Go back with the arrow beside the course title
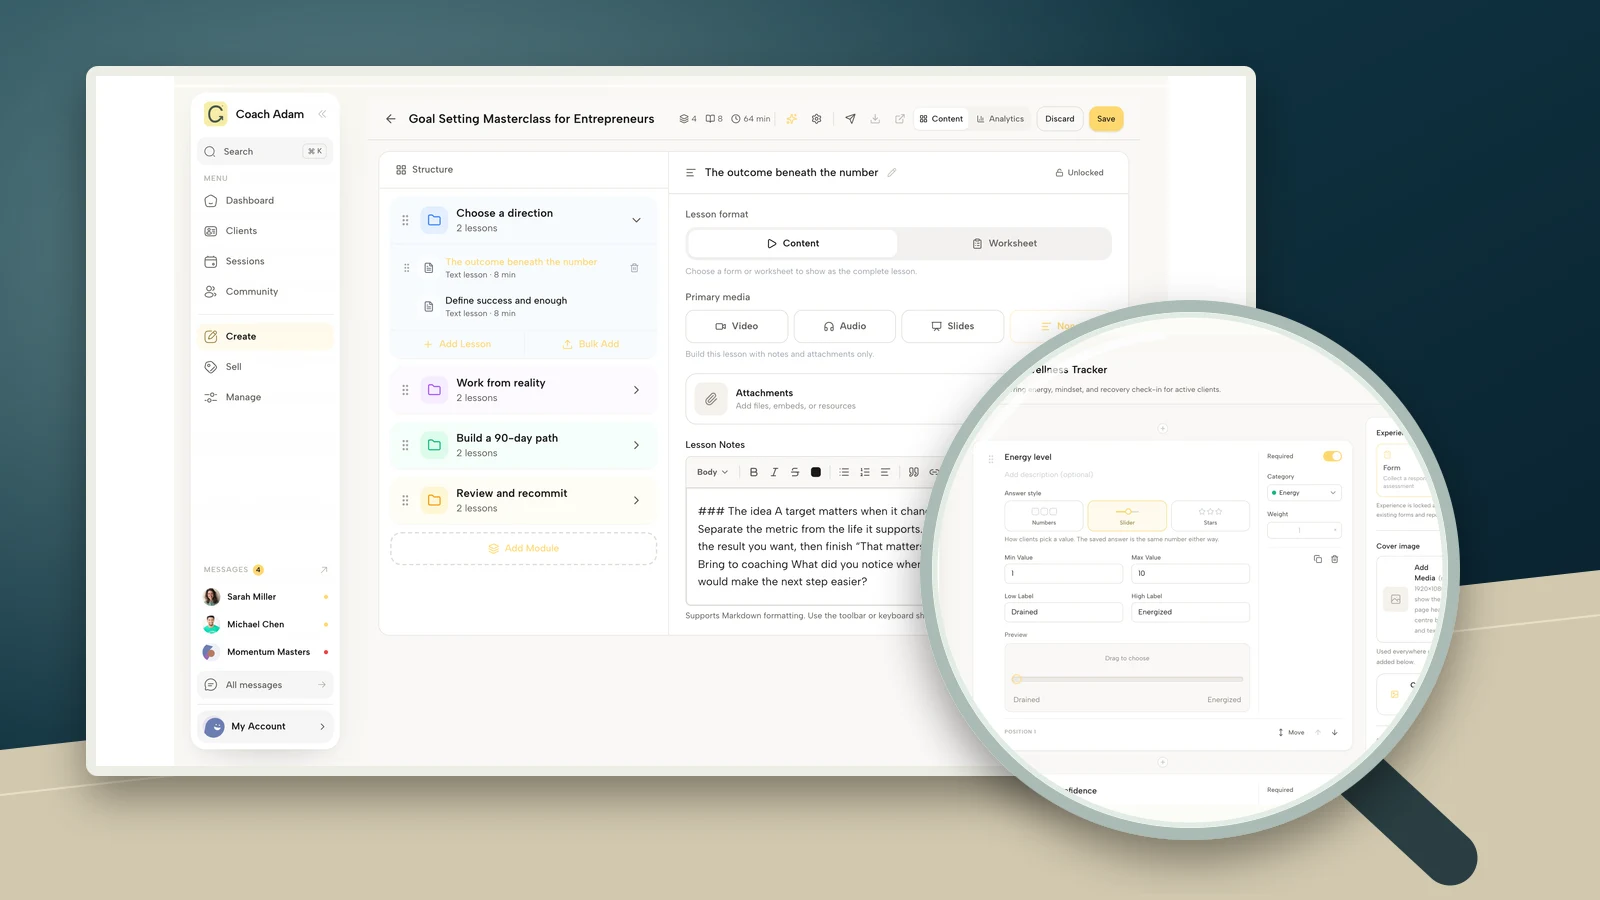Image resolution: width=1600 pixels, height=900 pixels. coord(391,119)
